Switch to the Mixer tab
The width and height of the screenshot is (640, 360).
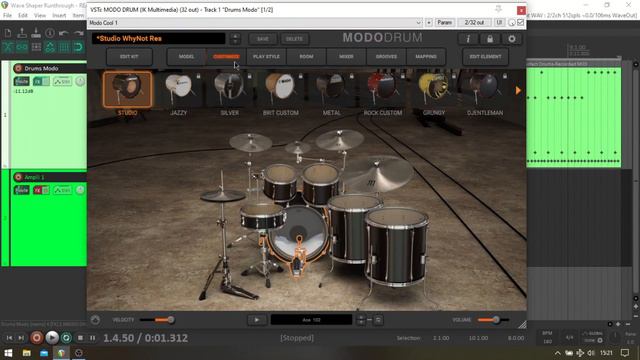tap(346, 57)
